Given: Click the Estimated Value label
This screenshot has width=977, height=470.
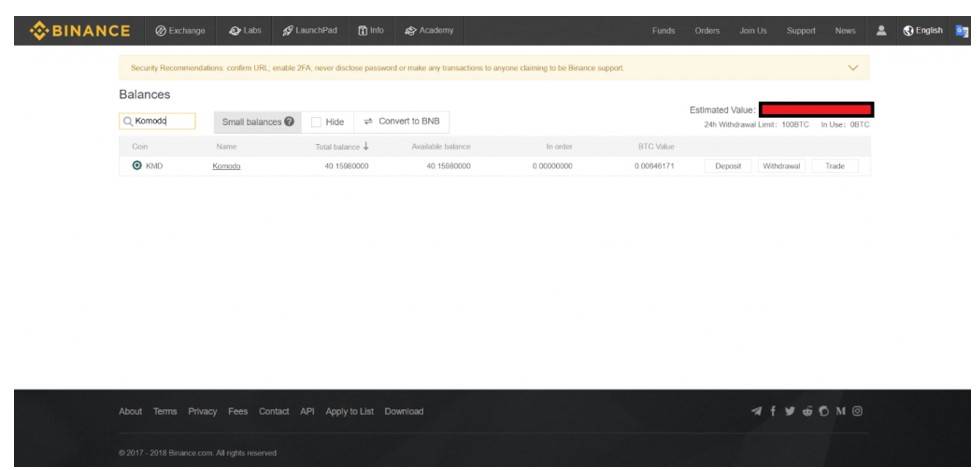Looking at the screenshot, I should (723, 110).
